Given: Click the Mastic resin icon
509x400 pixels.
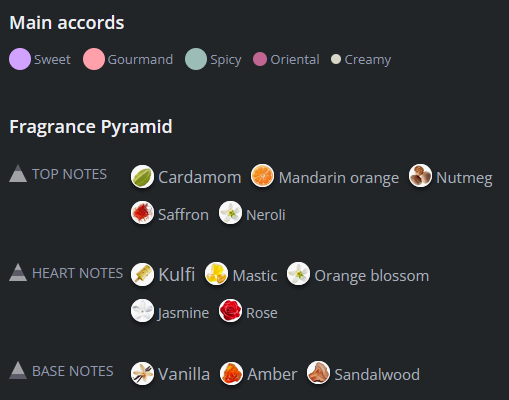Looking at the screenshot, I should (216, 274).
